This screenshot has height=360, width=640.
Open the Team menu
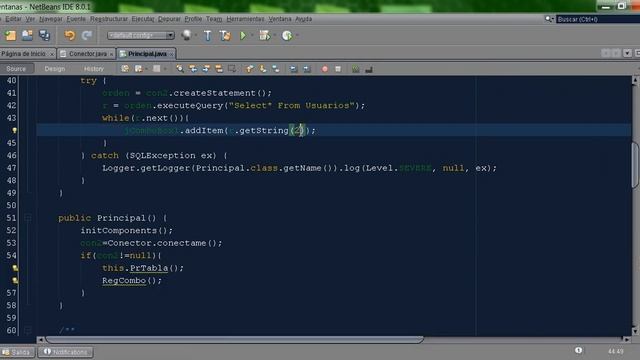(214, 19)
